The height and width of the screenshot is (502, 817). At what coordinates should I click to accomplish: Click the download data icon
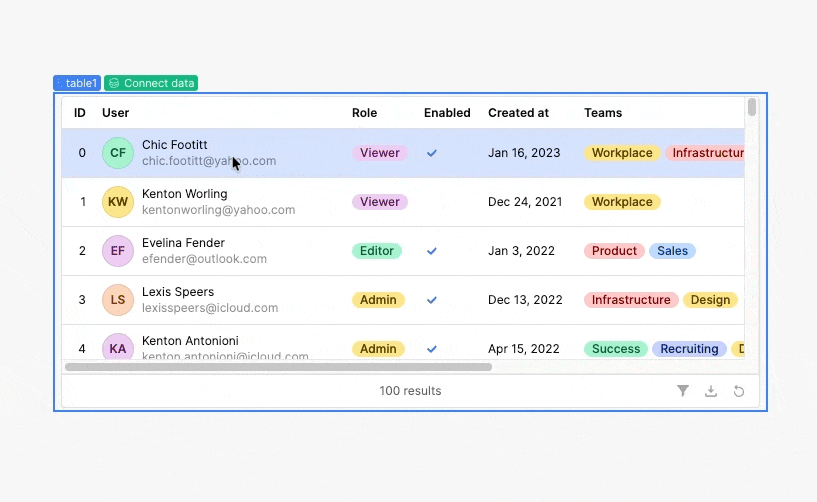[x=711, y=391]
